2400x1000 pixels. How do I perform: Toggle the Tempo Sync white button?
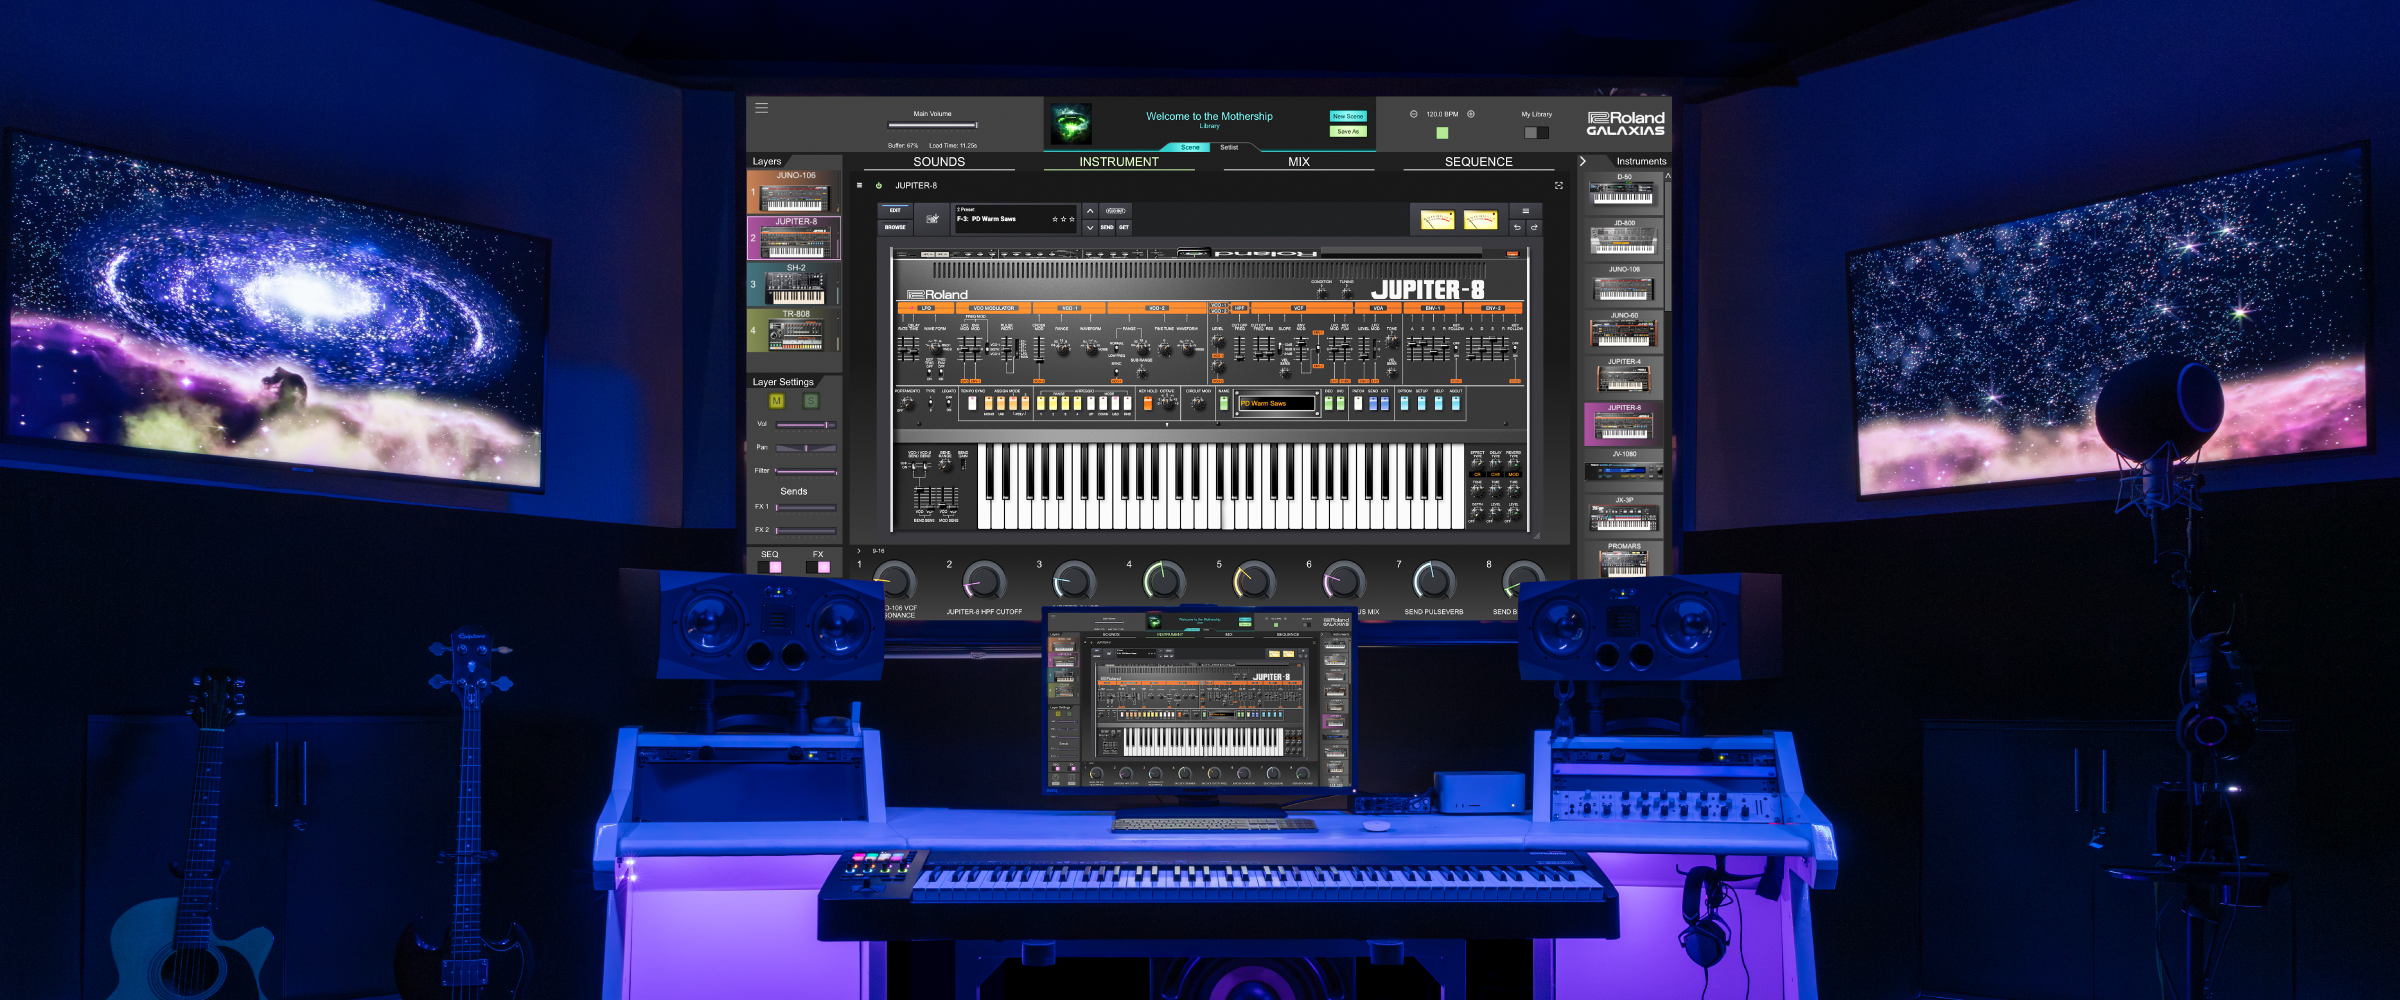coord(972,403)
